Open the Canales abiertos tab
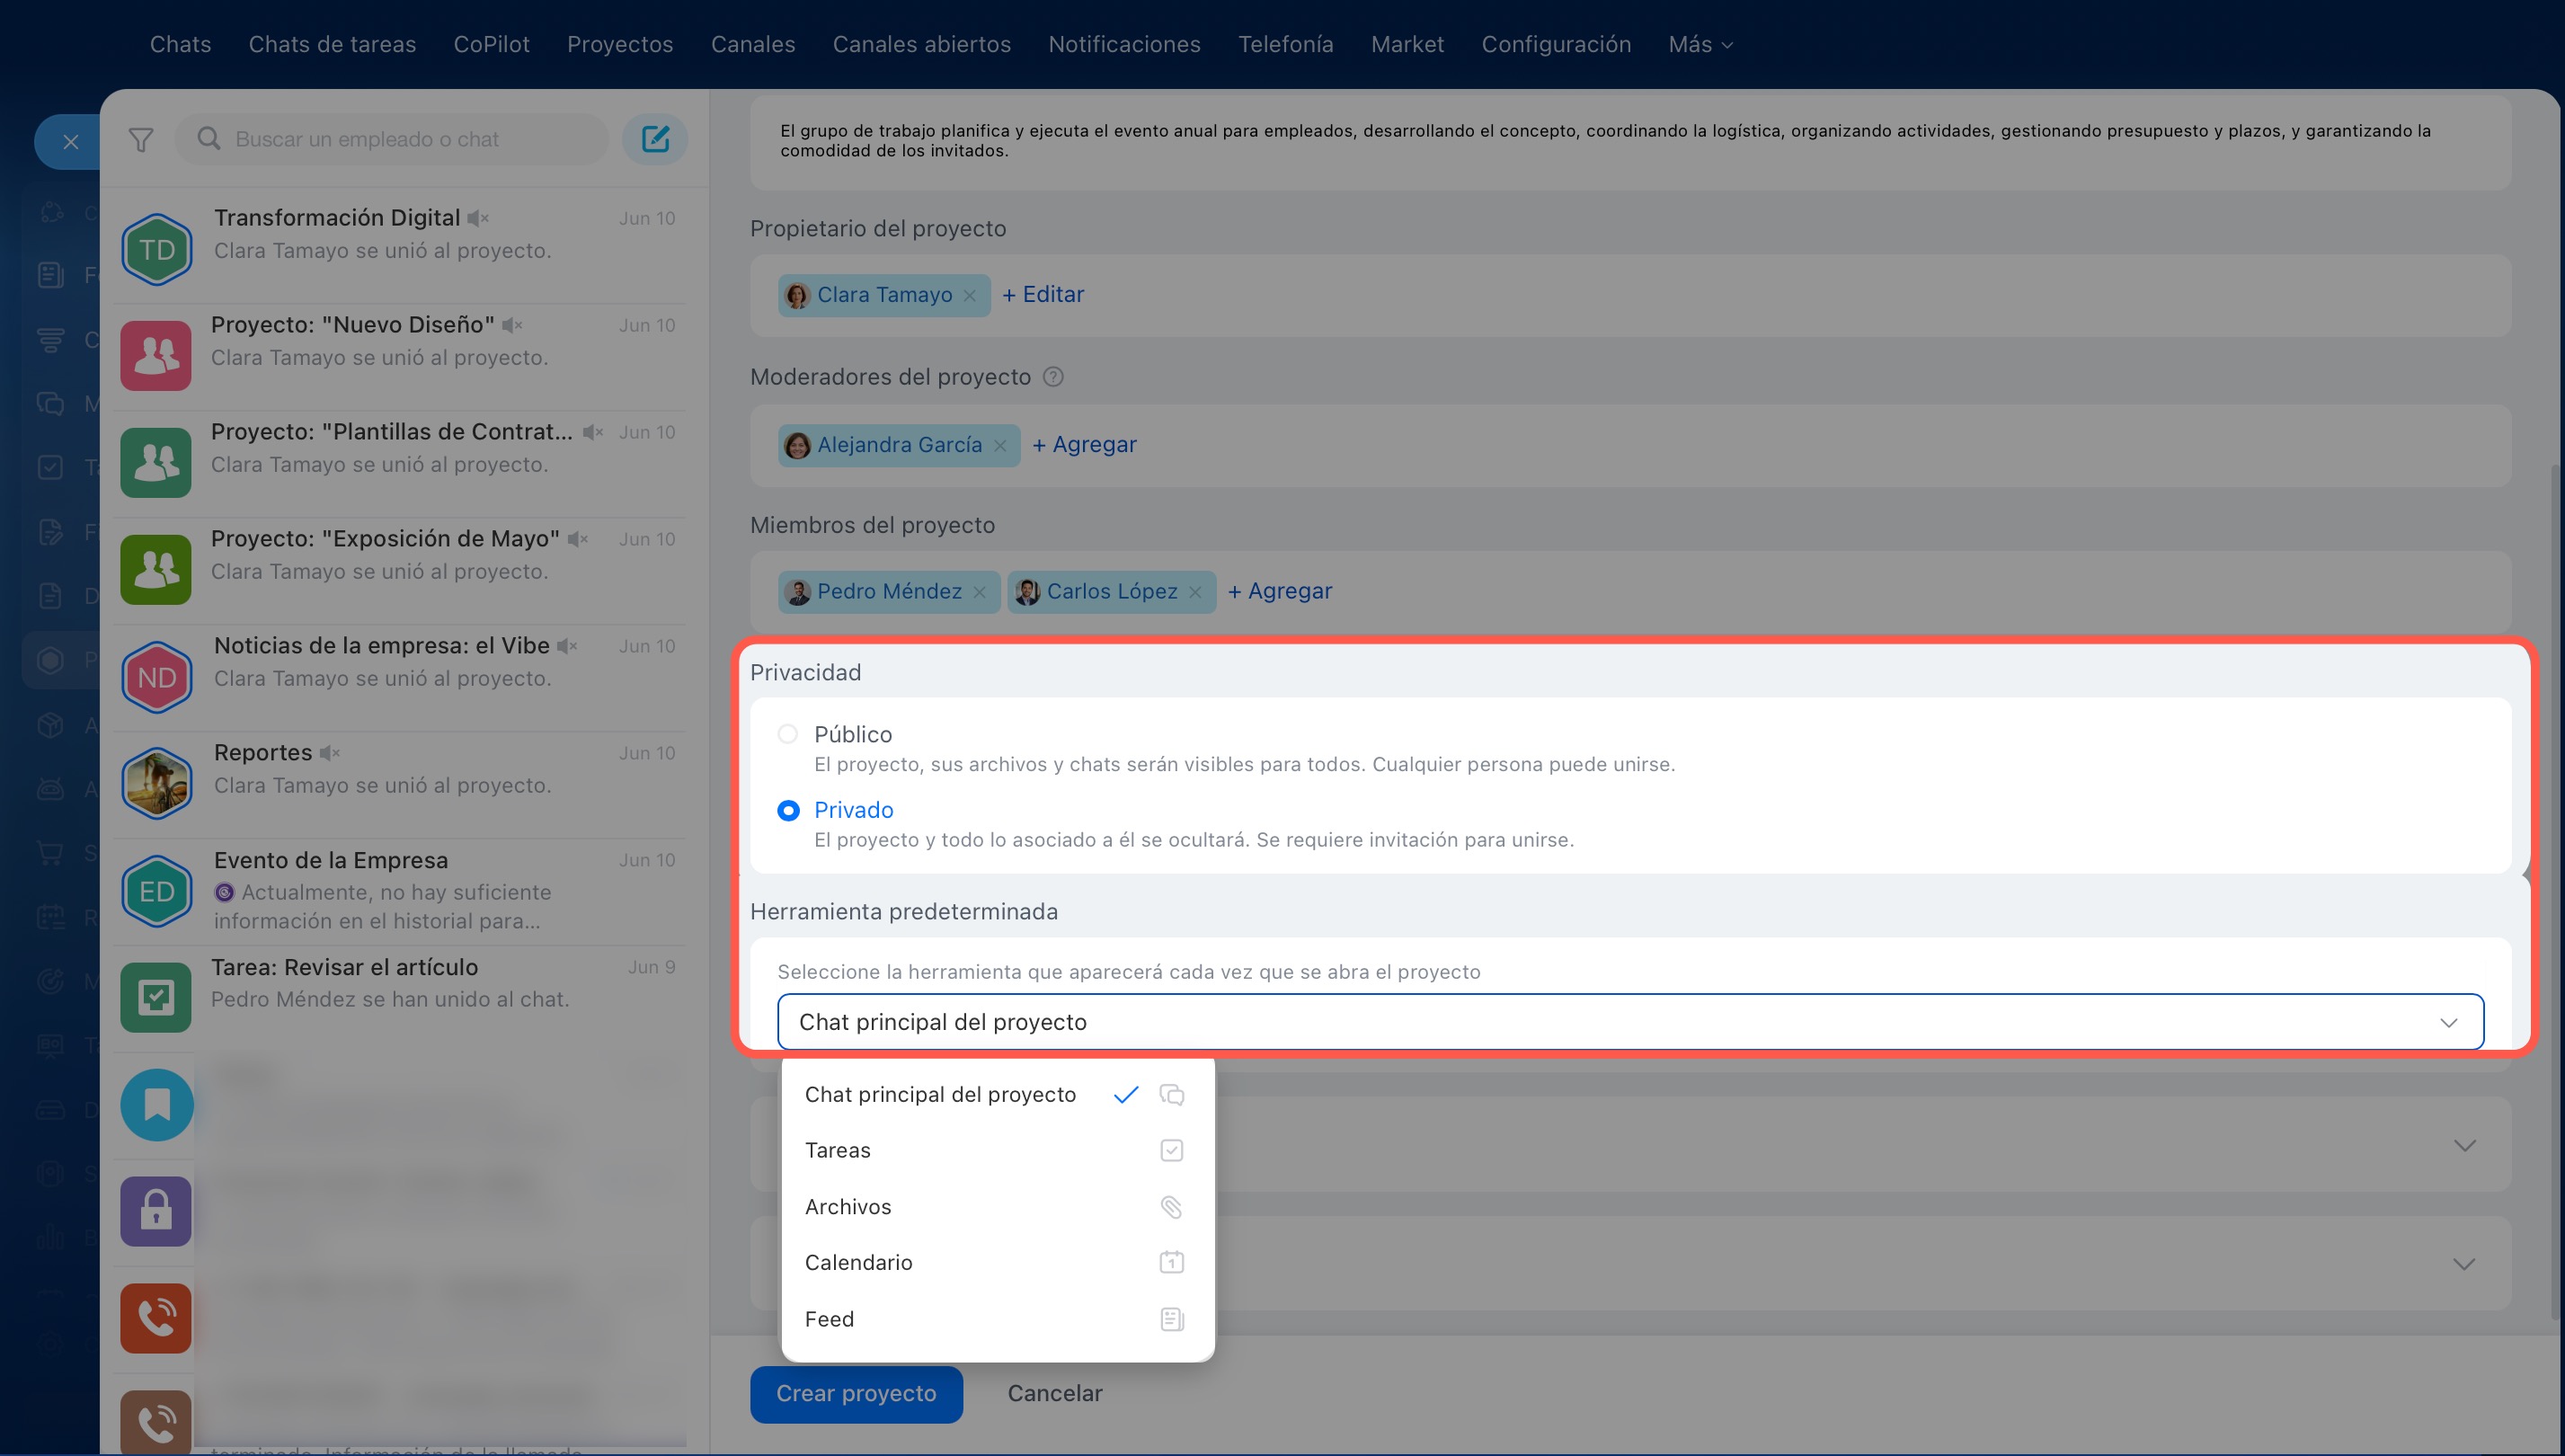Screen dimensions: 2565x1456 [x=922, y=44]
